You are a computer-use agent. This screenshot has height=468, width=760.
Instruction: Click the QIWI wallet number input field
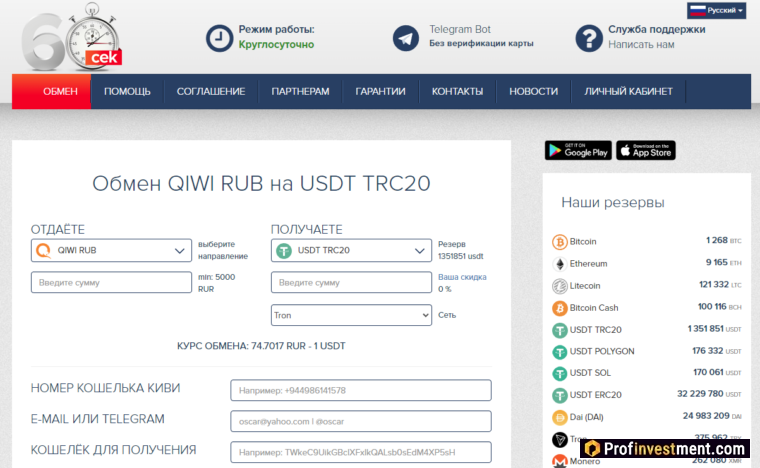click(361, 390)
